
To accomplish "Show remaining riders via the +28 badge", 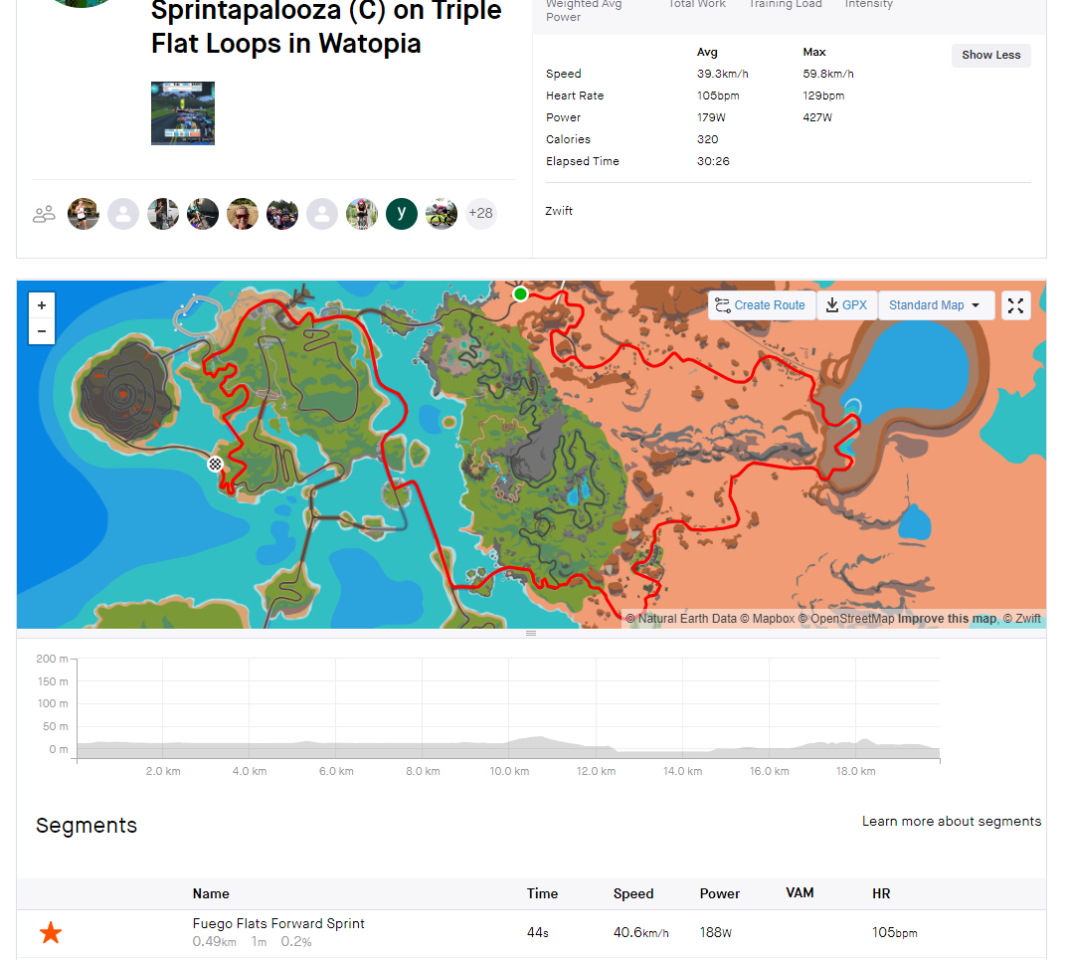I will [x=480, y=213].
